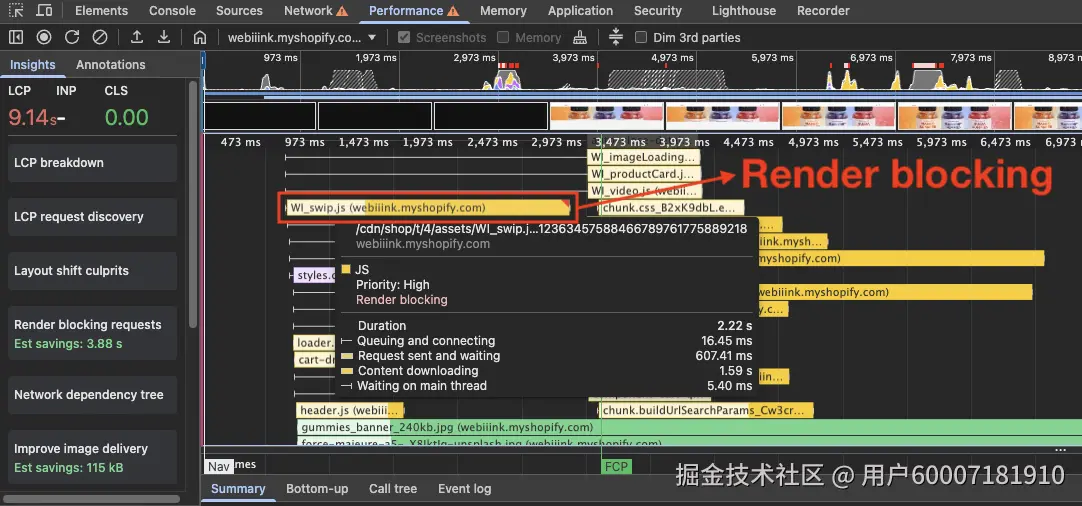The image size is (1082, 506).
Task: Select the Summary bottom tab
Action: pos(238,489)
